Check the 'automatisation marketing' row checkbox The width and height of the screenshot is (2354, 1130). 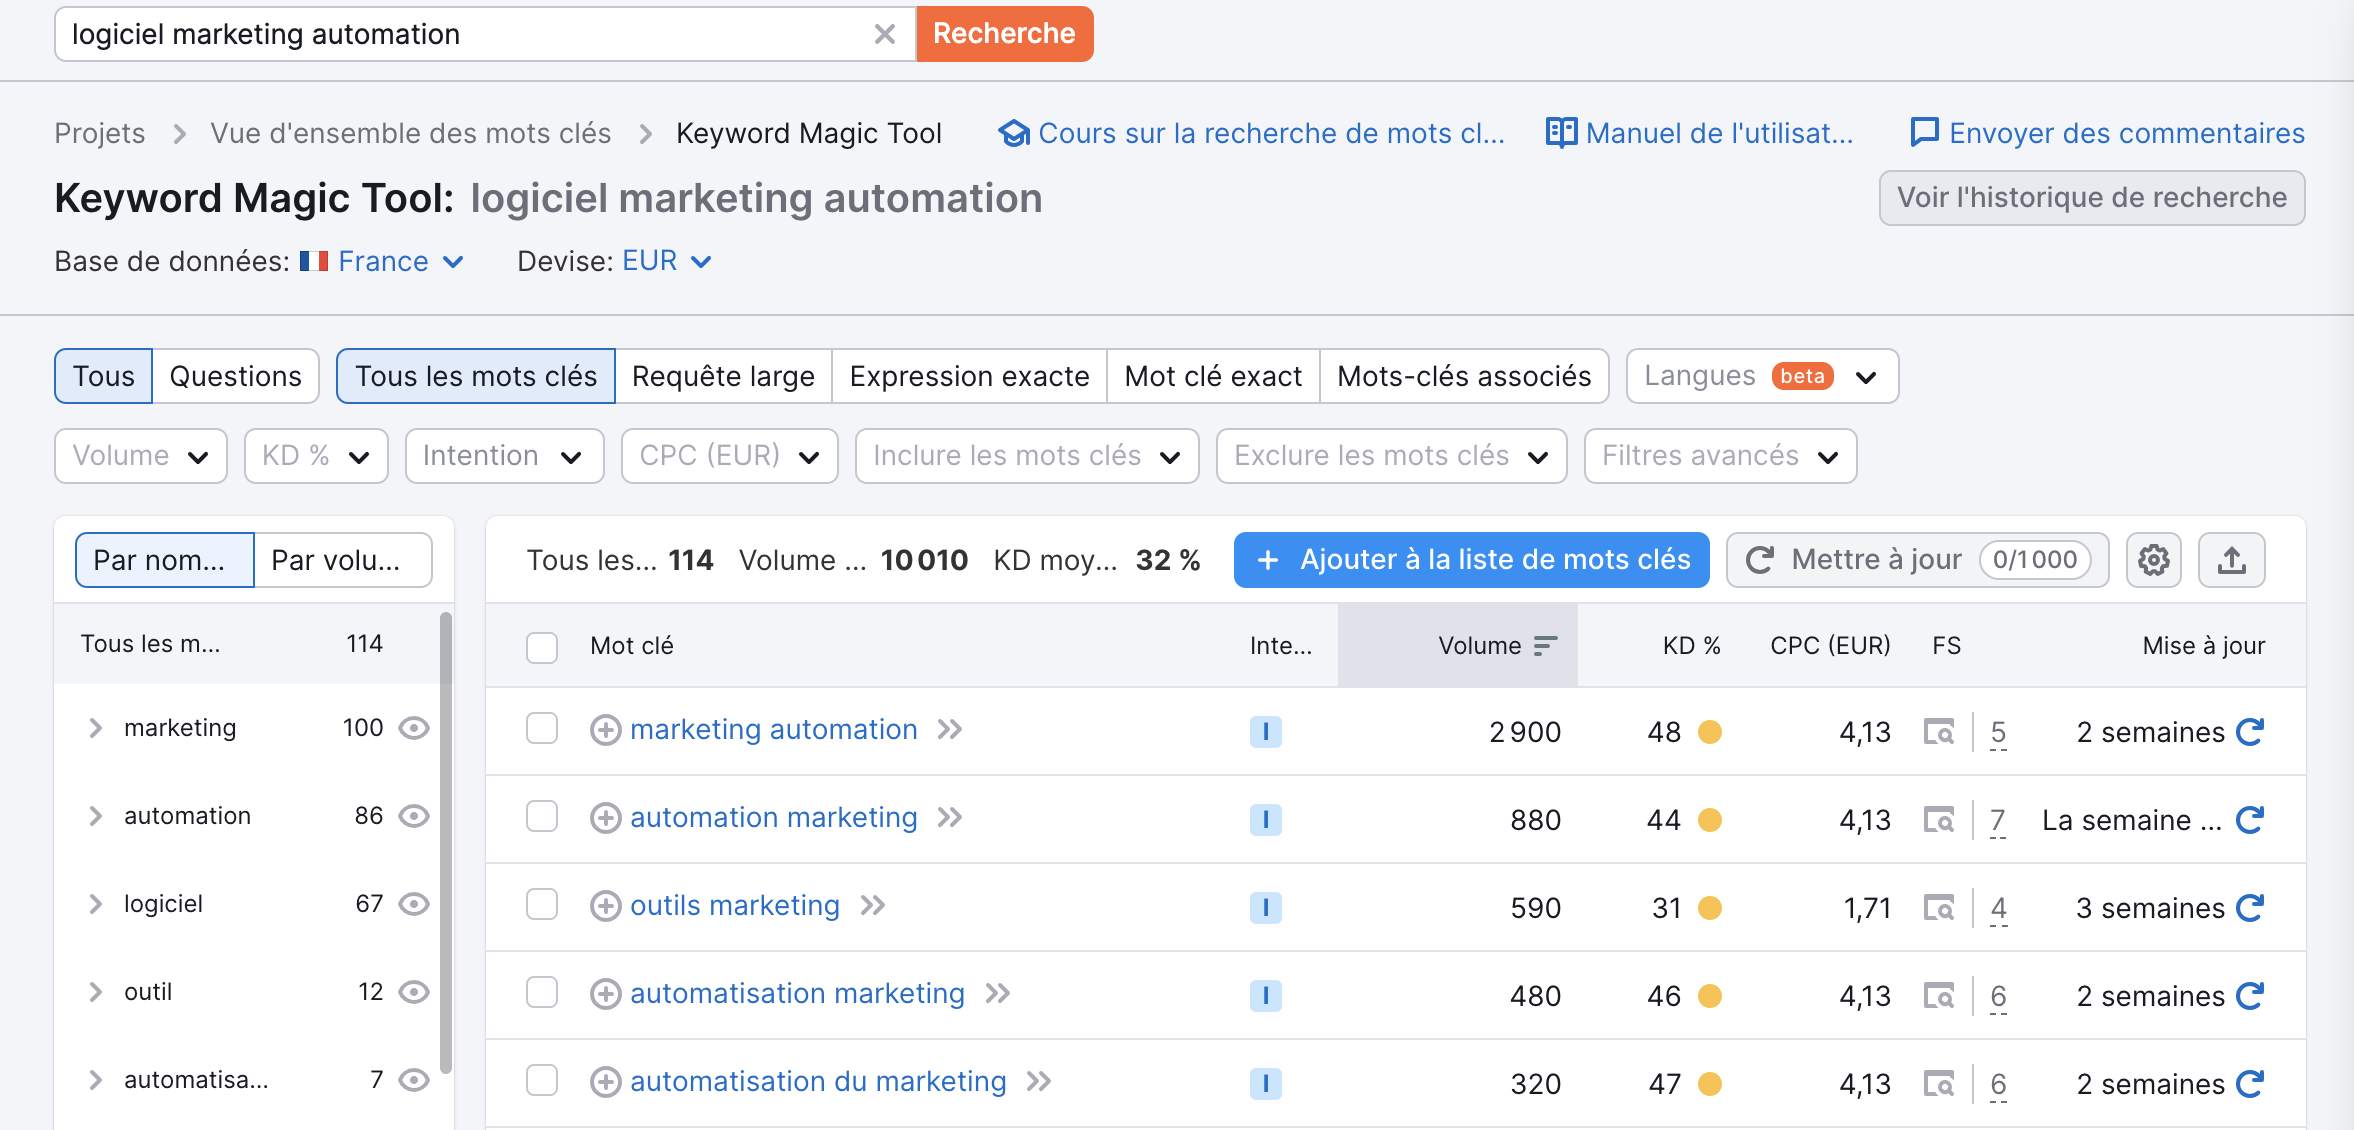[x=542, y=993]
